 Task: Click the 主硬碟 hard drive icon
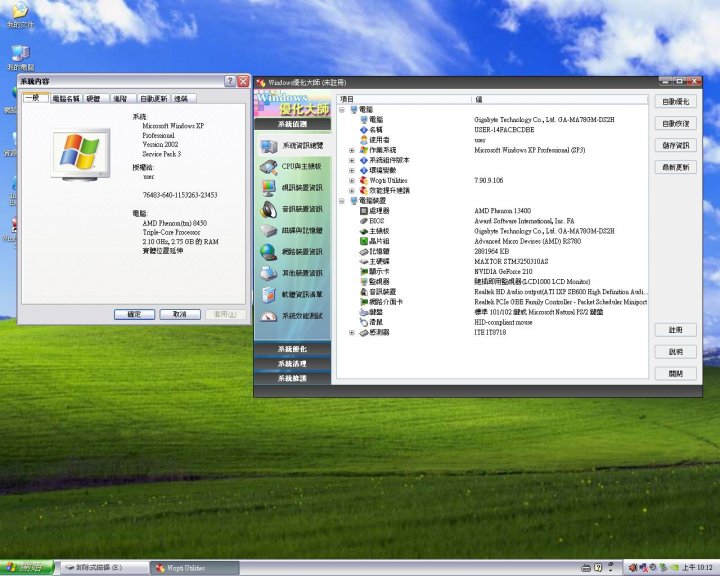coord(364,261)
